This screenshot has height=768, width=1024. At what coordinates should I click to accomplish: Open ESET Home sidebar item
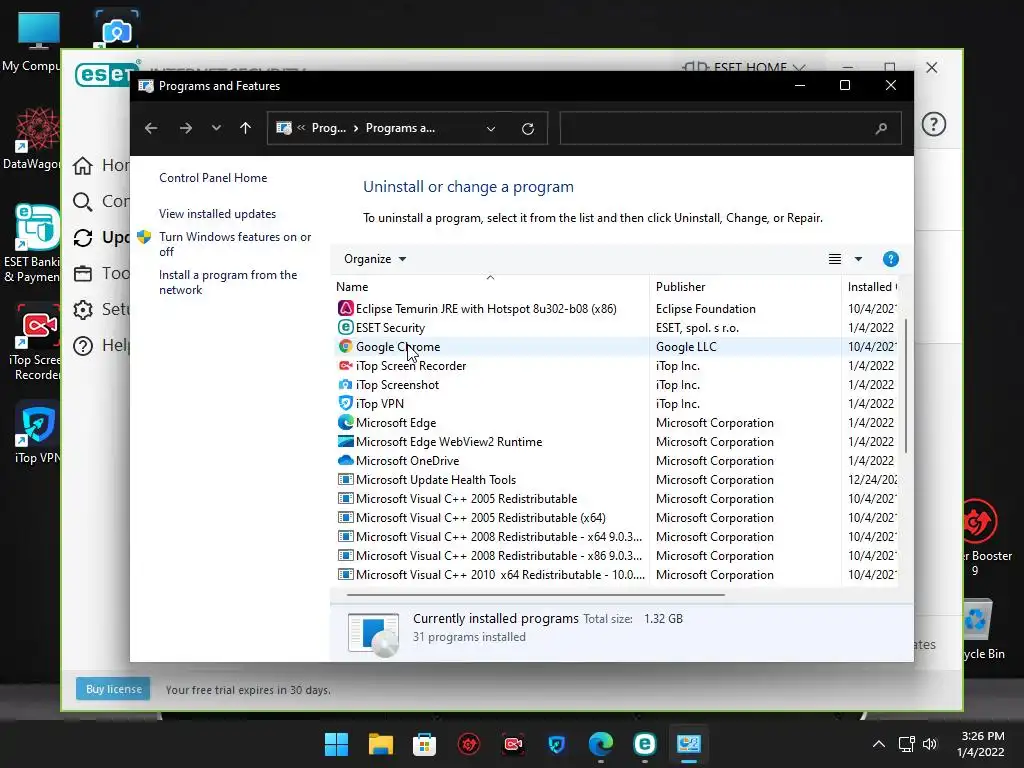tap(101, 166)
